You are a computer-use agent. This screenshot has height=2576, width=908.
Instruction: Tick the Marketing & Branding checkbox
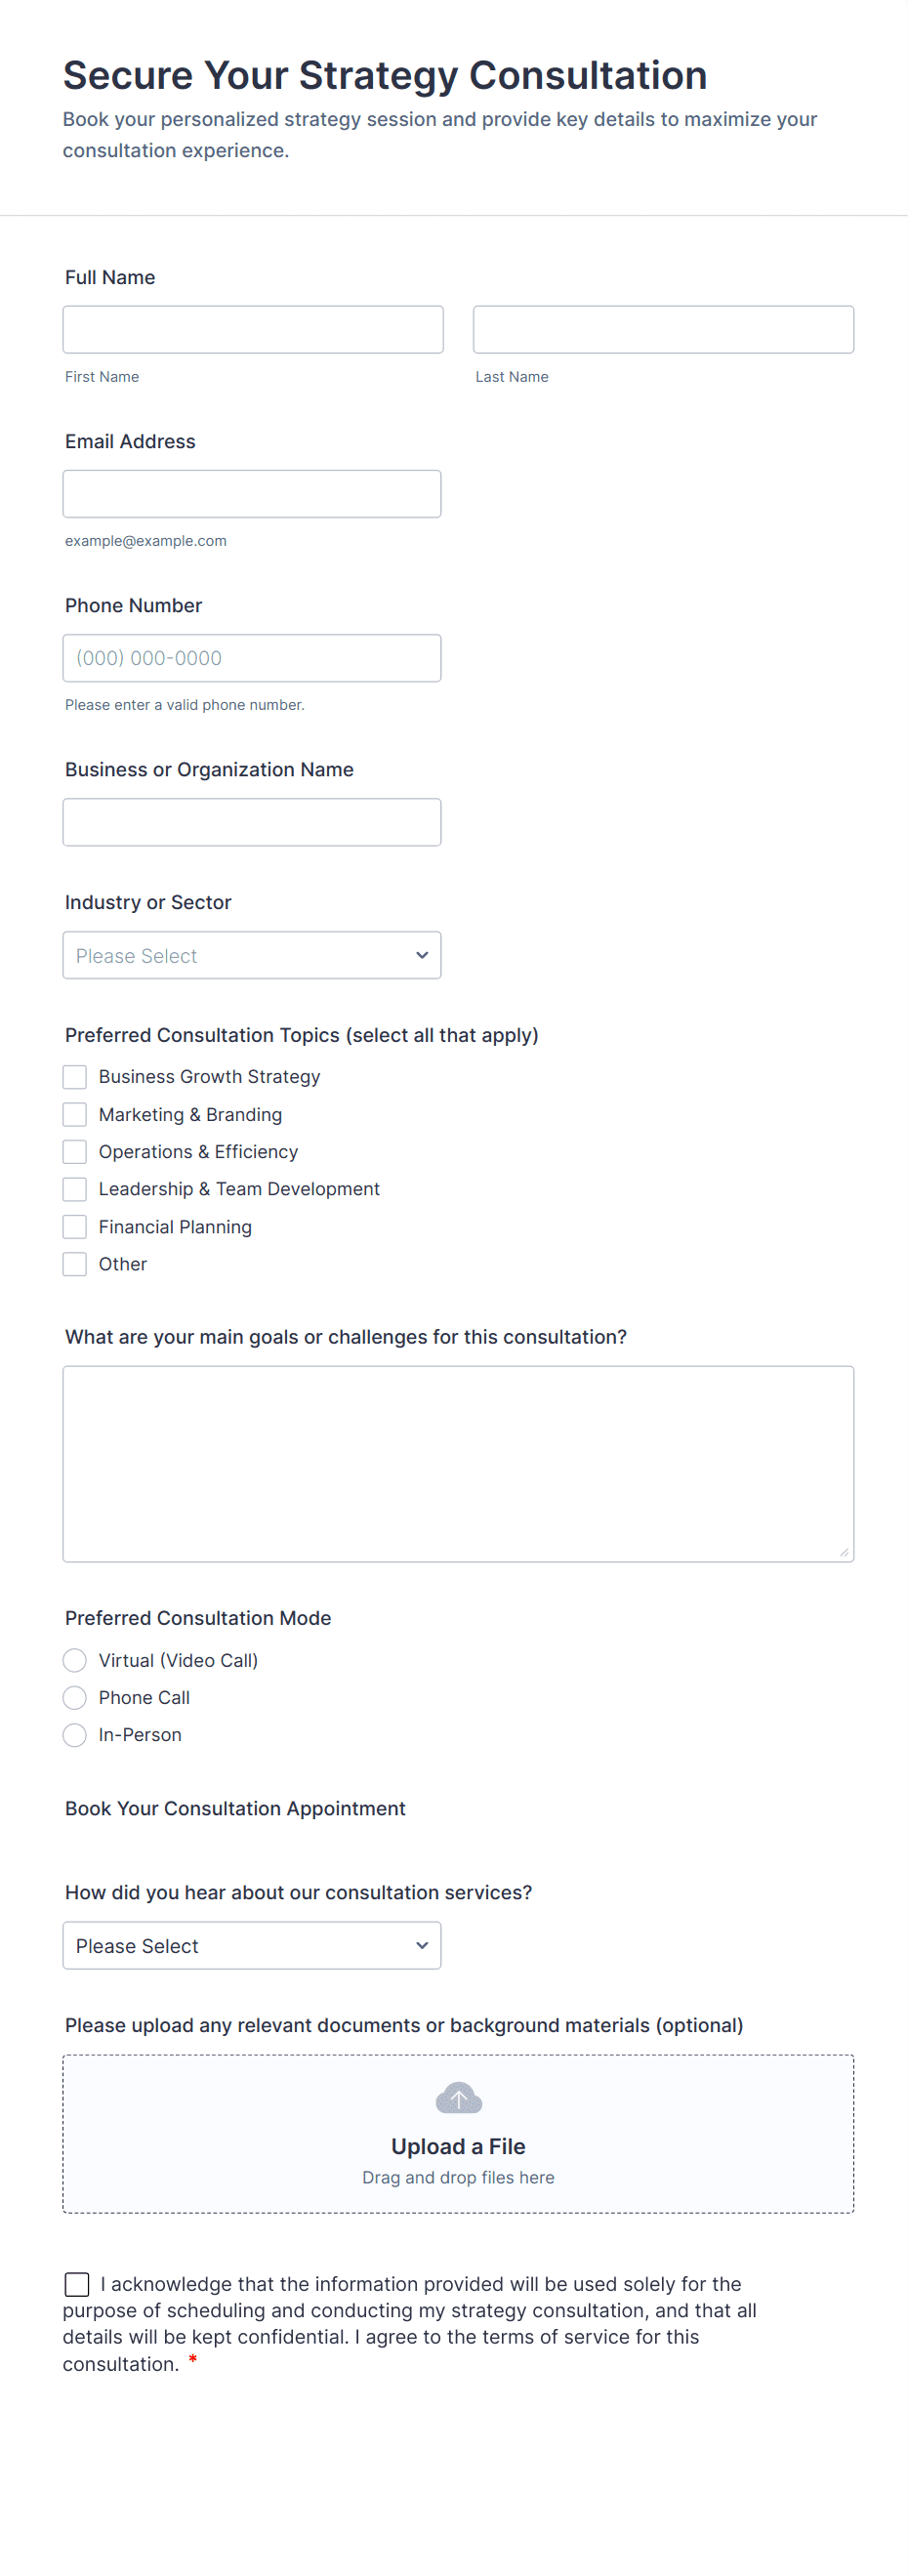pyautogui.click(x=75, y=1114)
